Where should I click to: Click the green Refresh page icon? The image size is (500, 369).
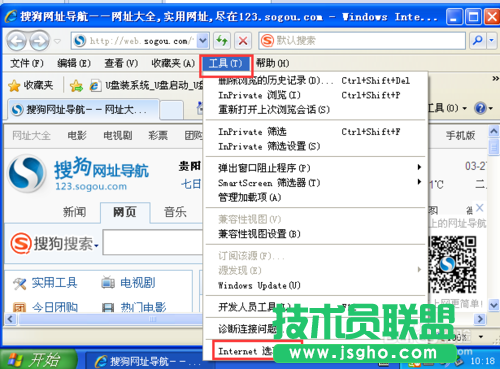click(221, 41)
